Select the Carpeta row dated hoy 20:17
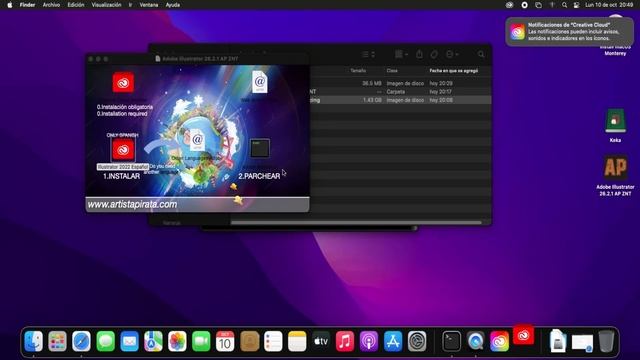Image resolution: width=640 pixels, height=360 pixels. [400, 92]
